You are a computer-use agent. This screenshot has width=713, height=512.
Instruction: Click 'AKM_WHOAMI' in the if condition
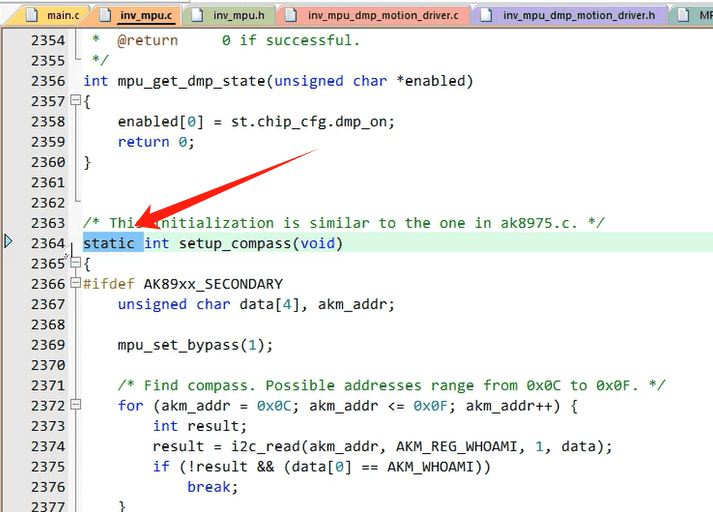(430, 467)
